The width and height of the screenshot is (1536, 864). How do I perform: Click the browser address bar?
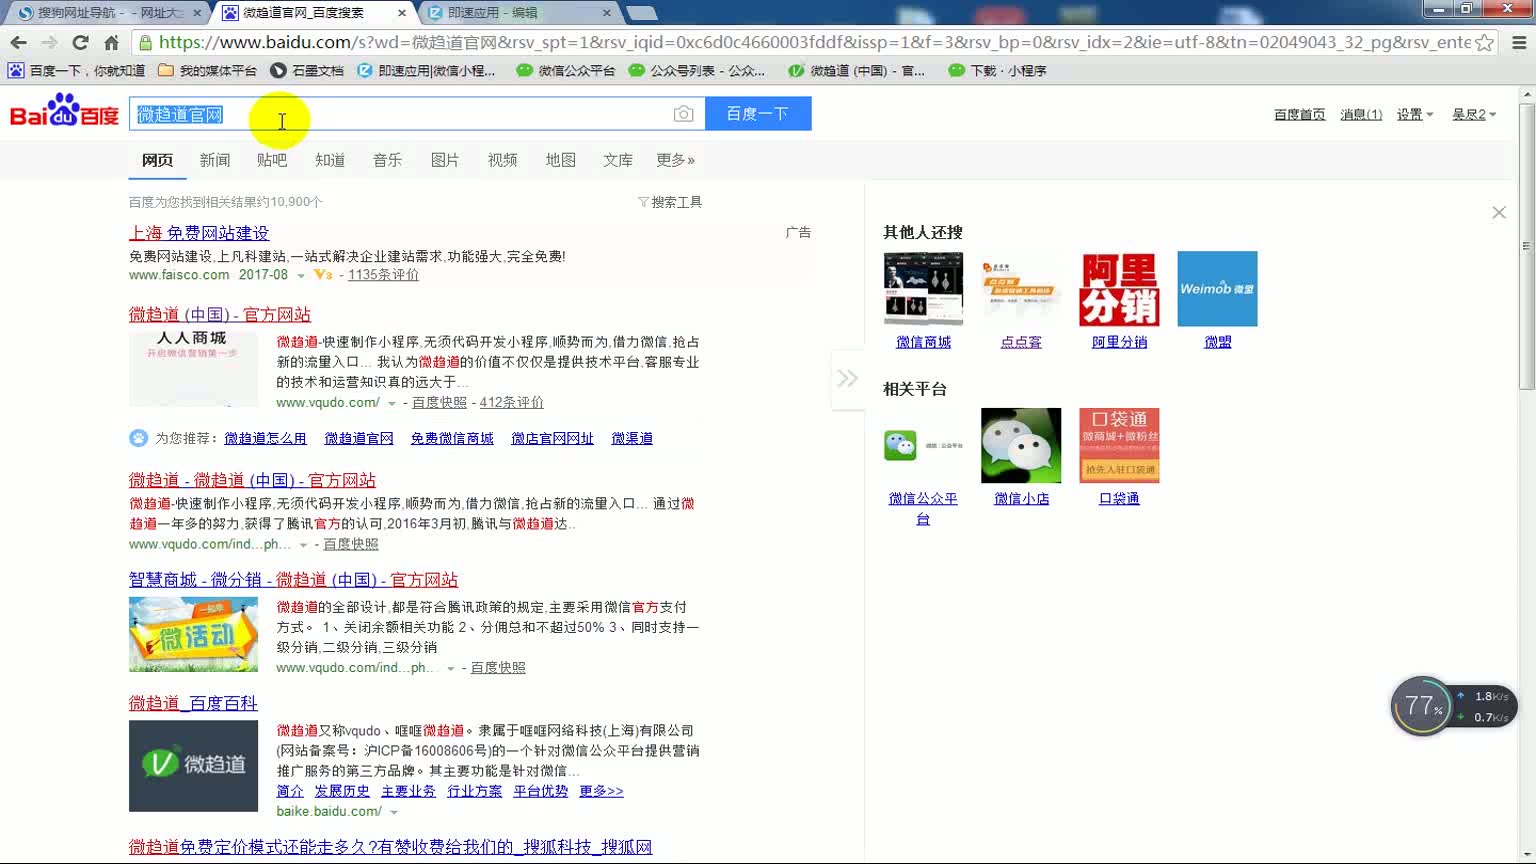(815, 42)
